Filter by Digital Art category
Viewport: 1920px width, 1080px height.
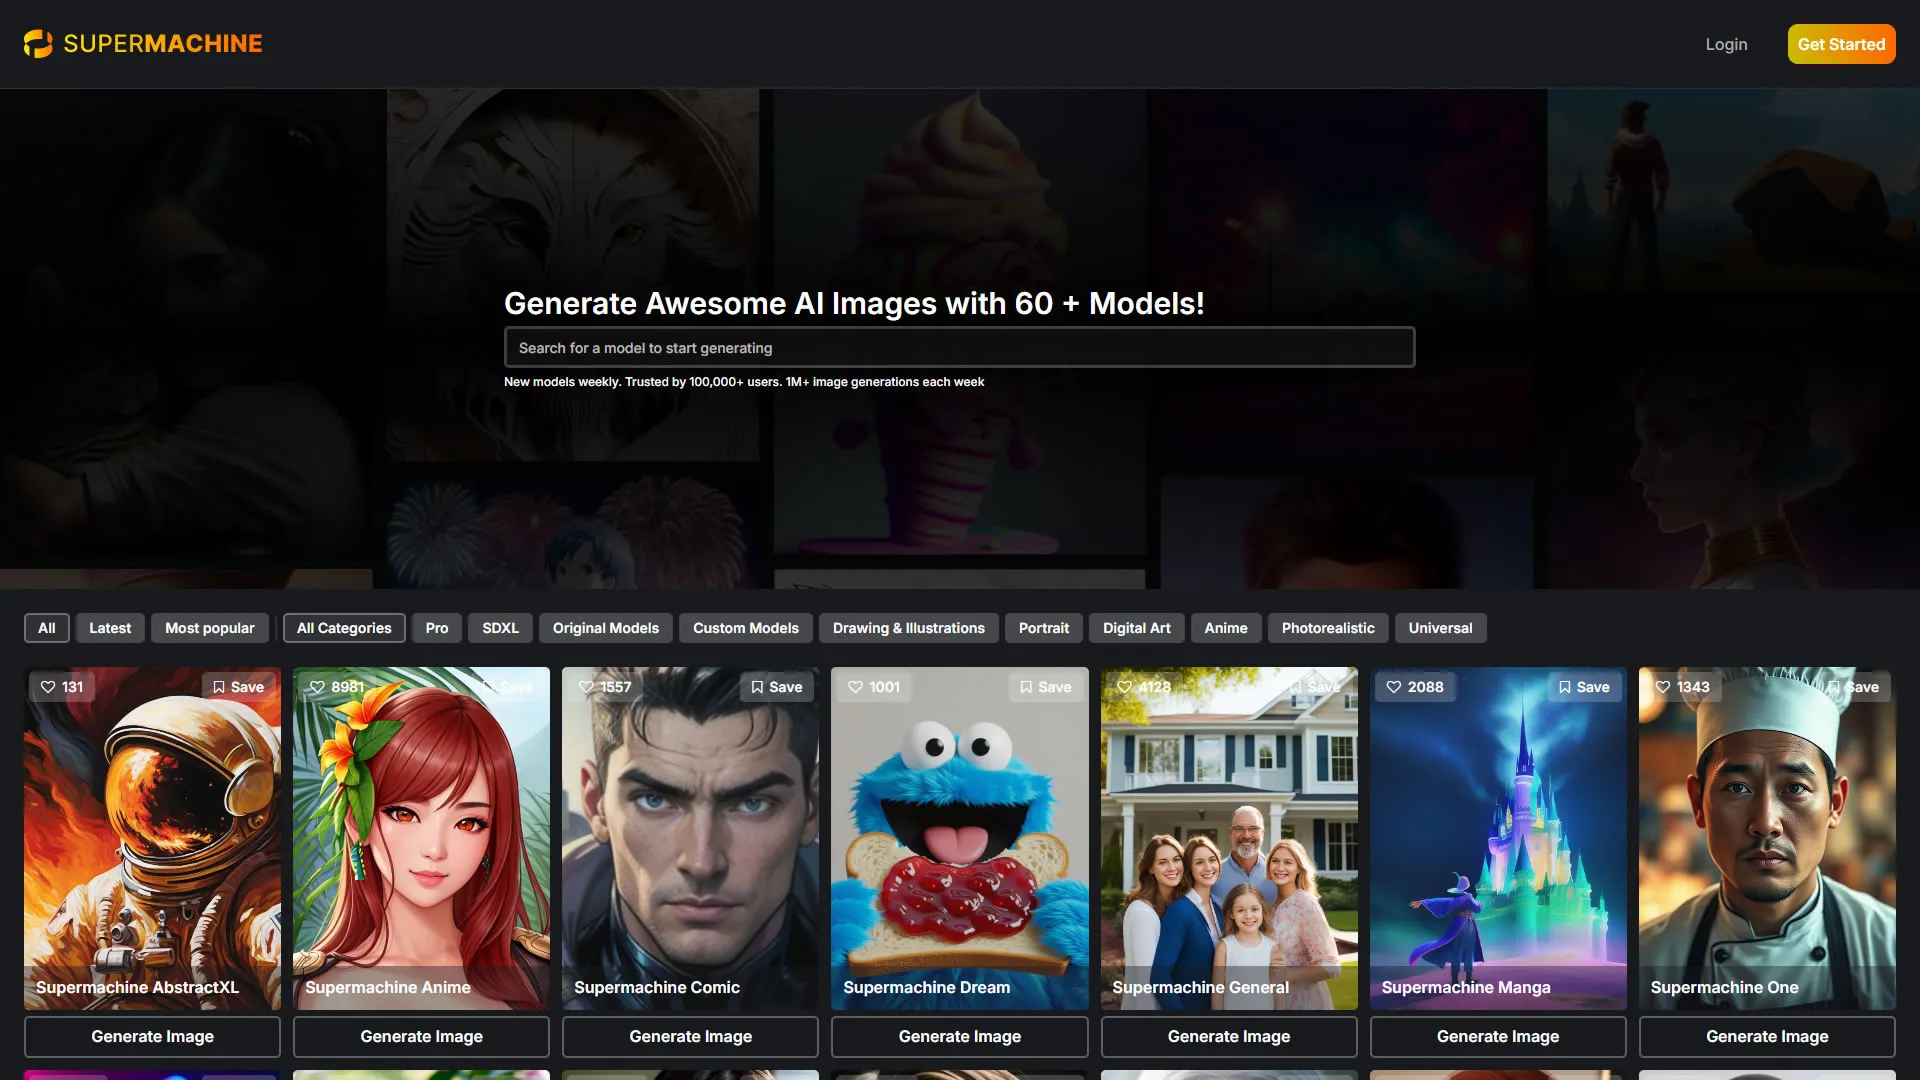(1137, 628)
